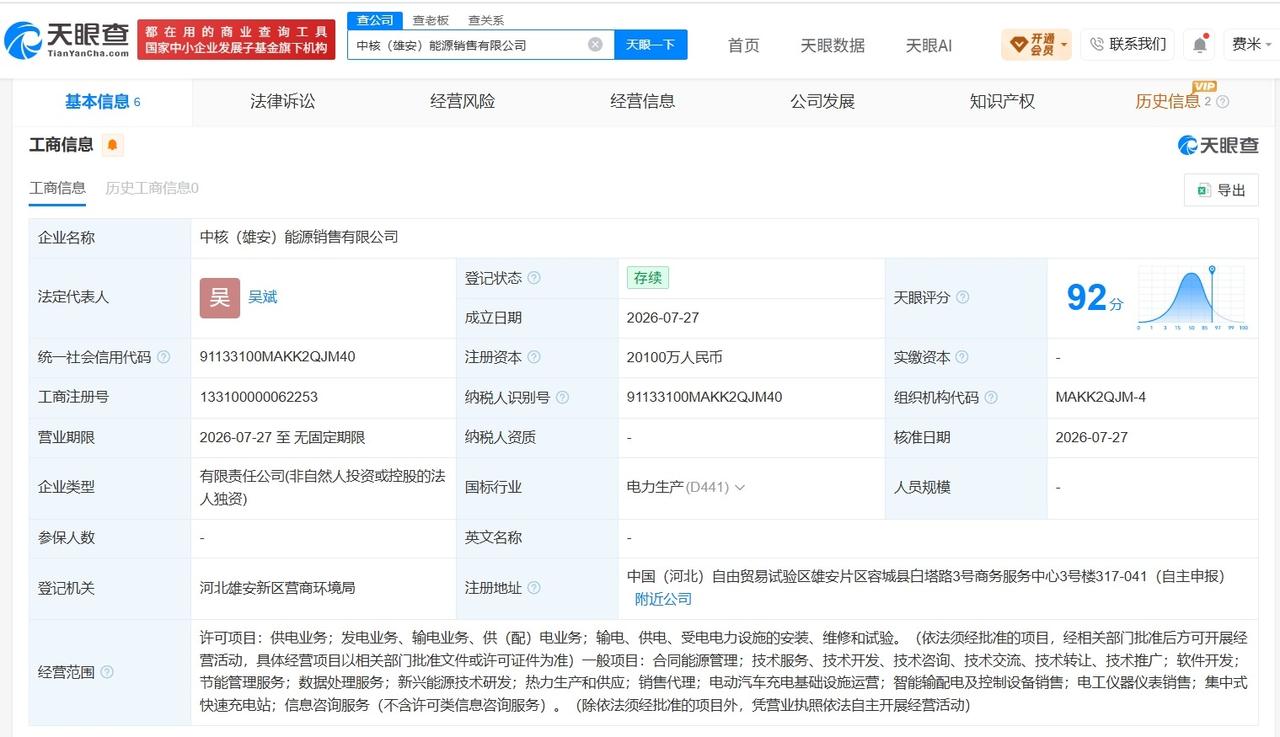The image size is (1280, 737).
Task: Click the 20100万人民币 registered capital value
Action: [x=675, y=357]
